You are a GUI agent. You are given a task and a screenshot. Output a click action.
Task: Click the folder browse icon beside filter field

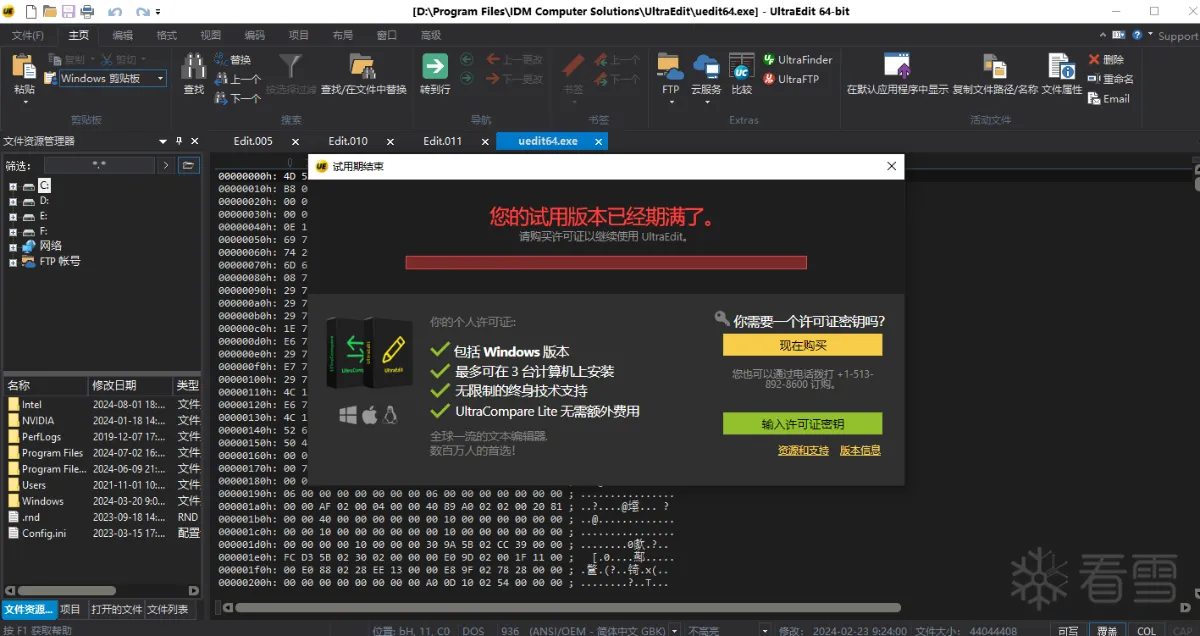click(x=188, y=165)
